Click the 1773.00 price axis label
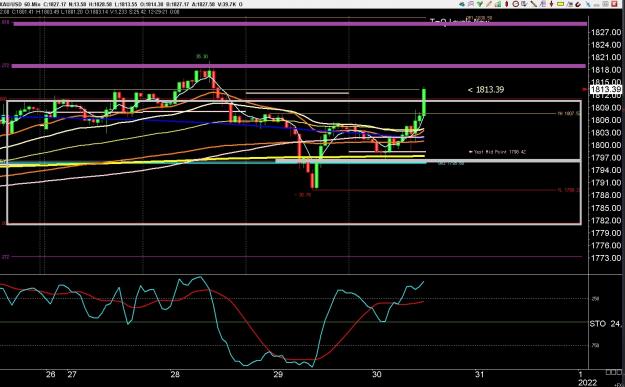This screenshot has width=625, height=387. 606,258
